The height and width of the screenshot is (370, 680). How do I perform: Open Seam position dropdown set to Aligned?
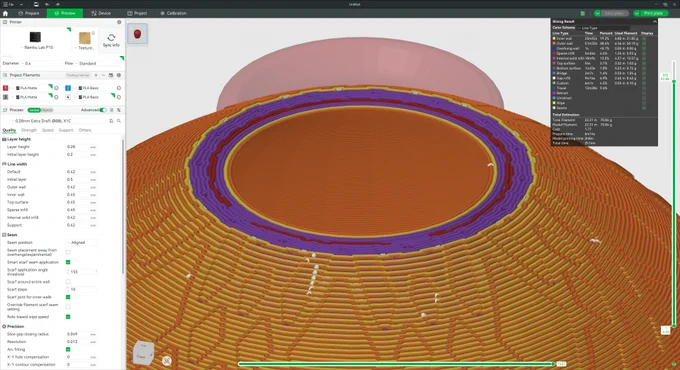coord(82,242)
